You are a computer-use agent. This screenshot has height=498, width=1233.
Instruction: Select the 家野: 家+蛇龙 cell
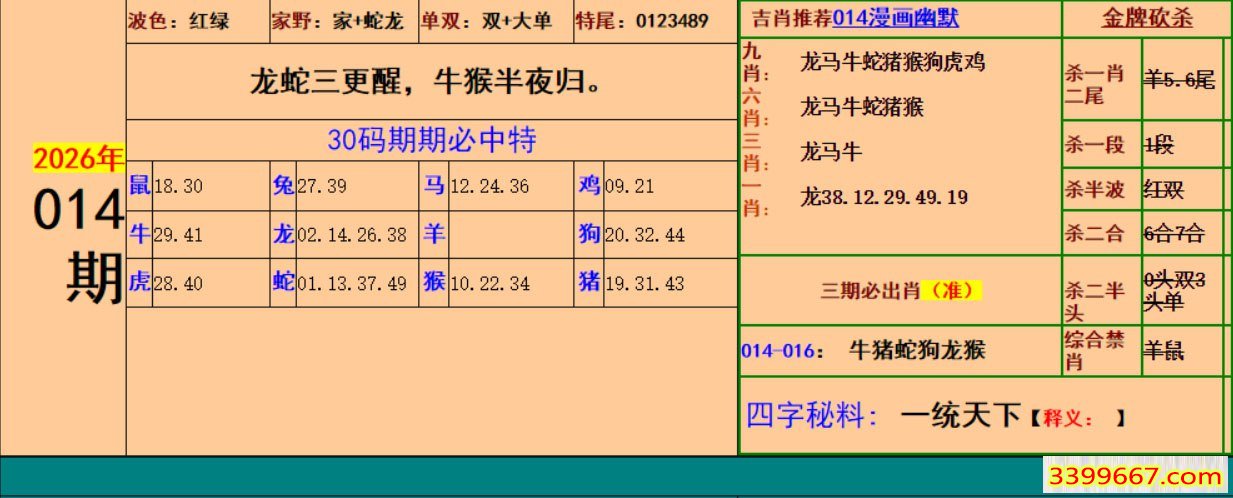click(x=337, y=21)
